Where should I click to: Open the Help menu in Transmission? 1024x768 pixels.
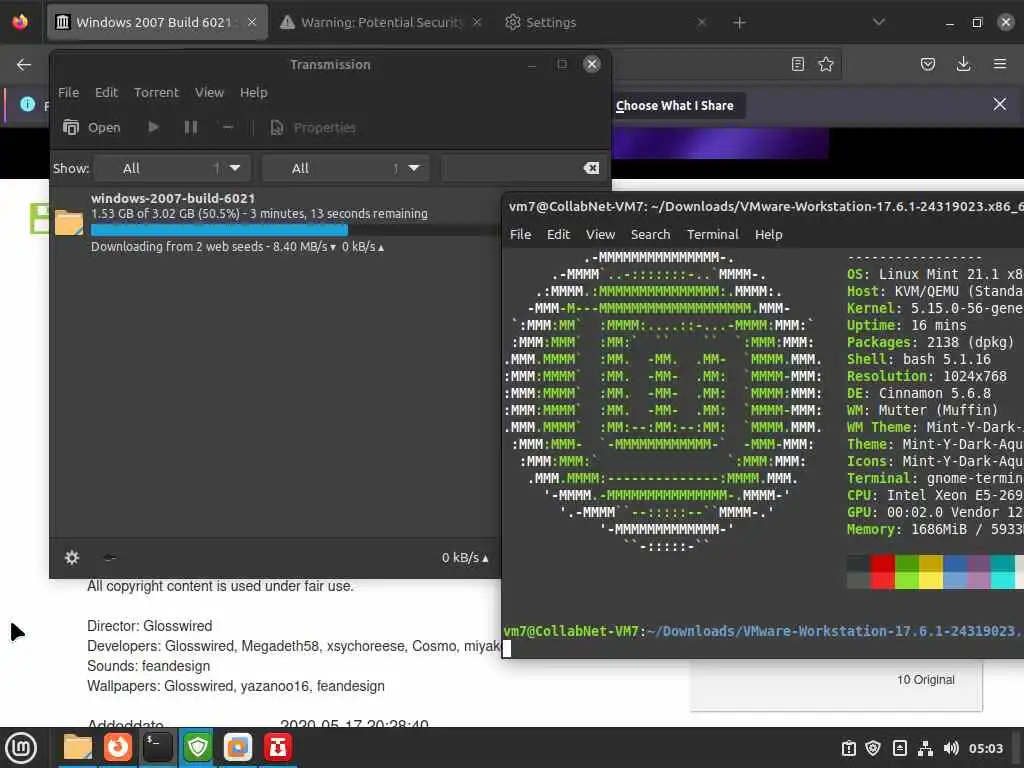click(253, 93)
